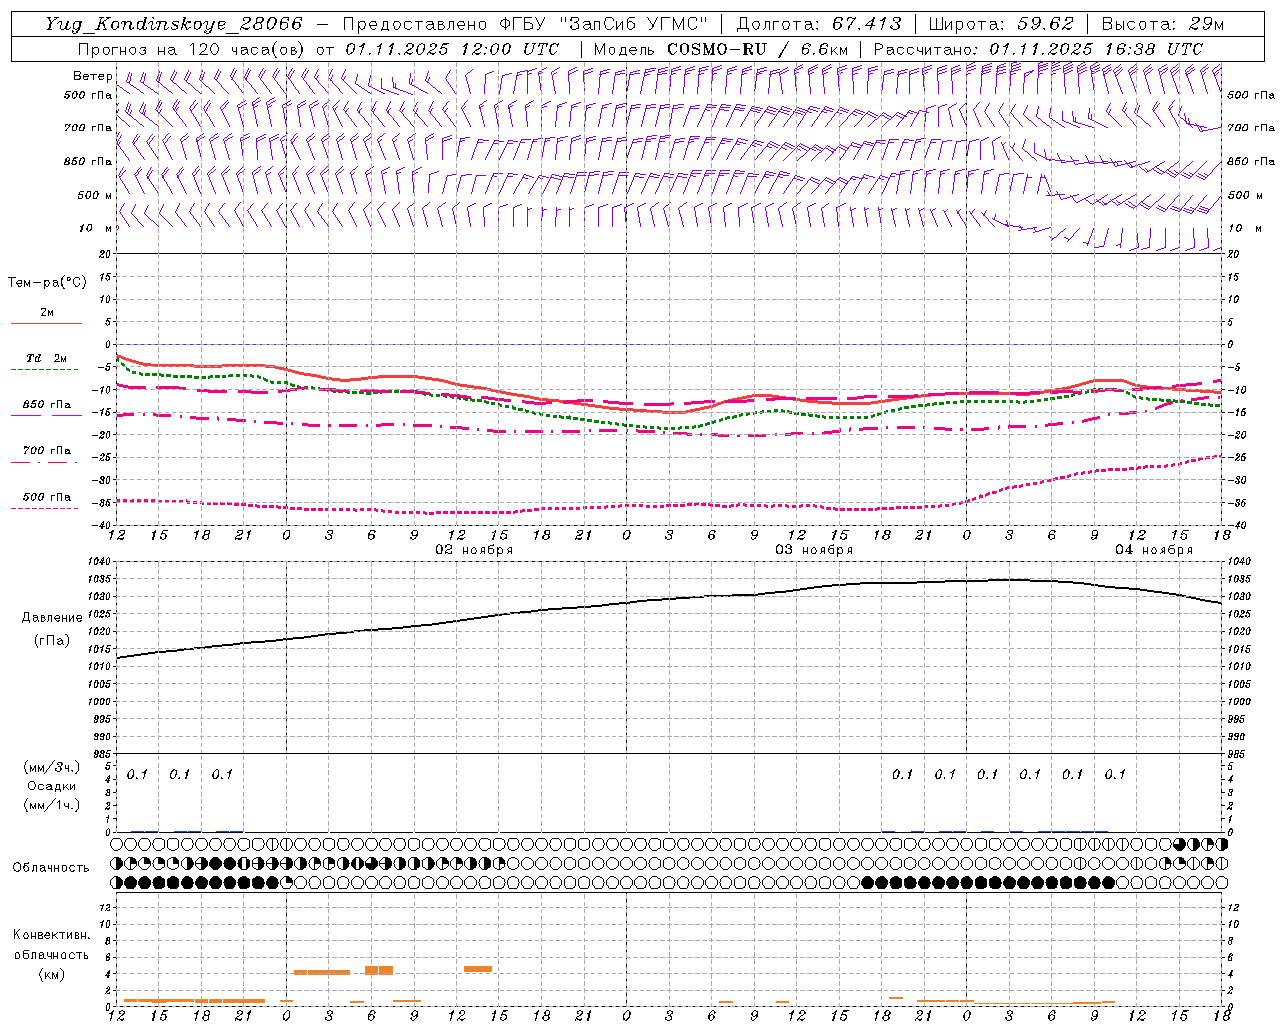Click the longitude value Долгота: 67.413
The image size is (1280, 1024).
click(818, 24)
